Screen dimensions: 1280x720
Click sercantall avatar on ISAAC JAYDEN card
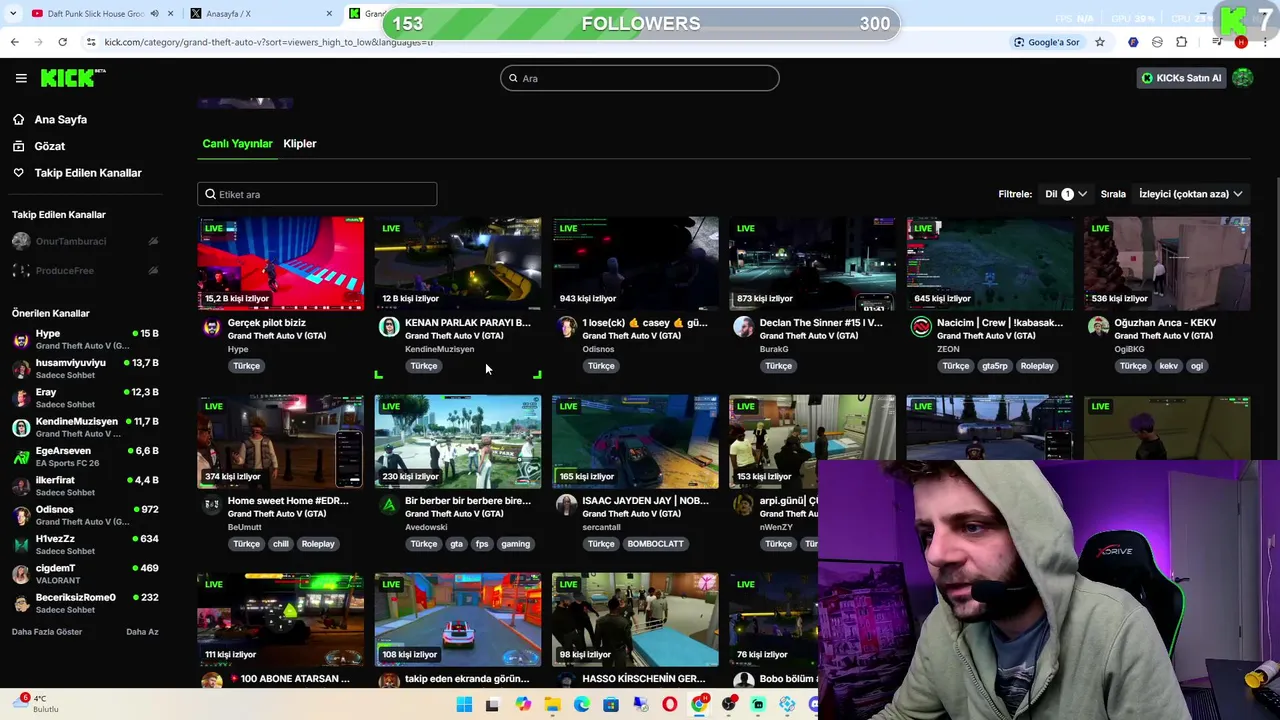coord(566,505)
